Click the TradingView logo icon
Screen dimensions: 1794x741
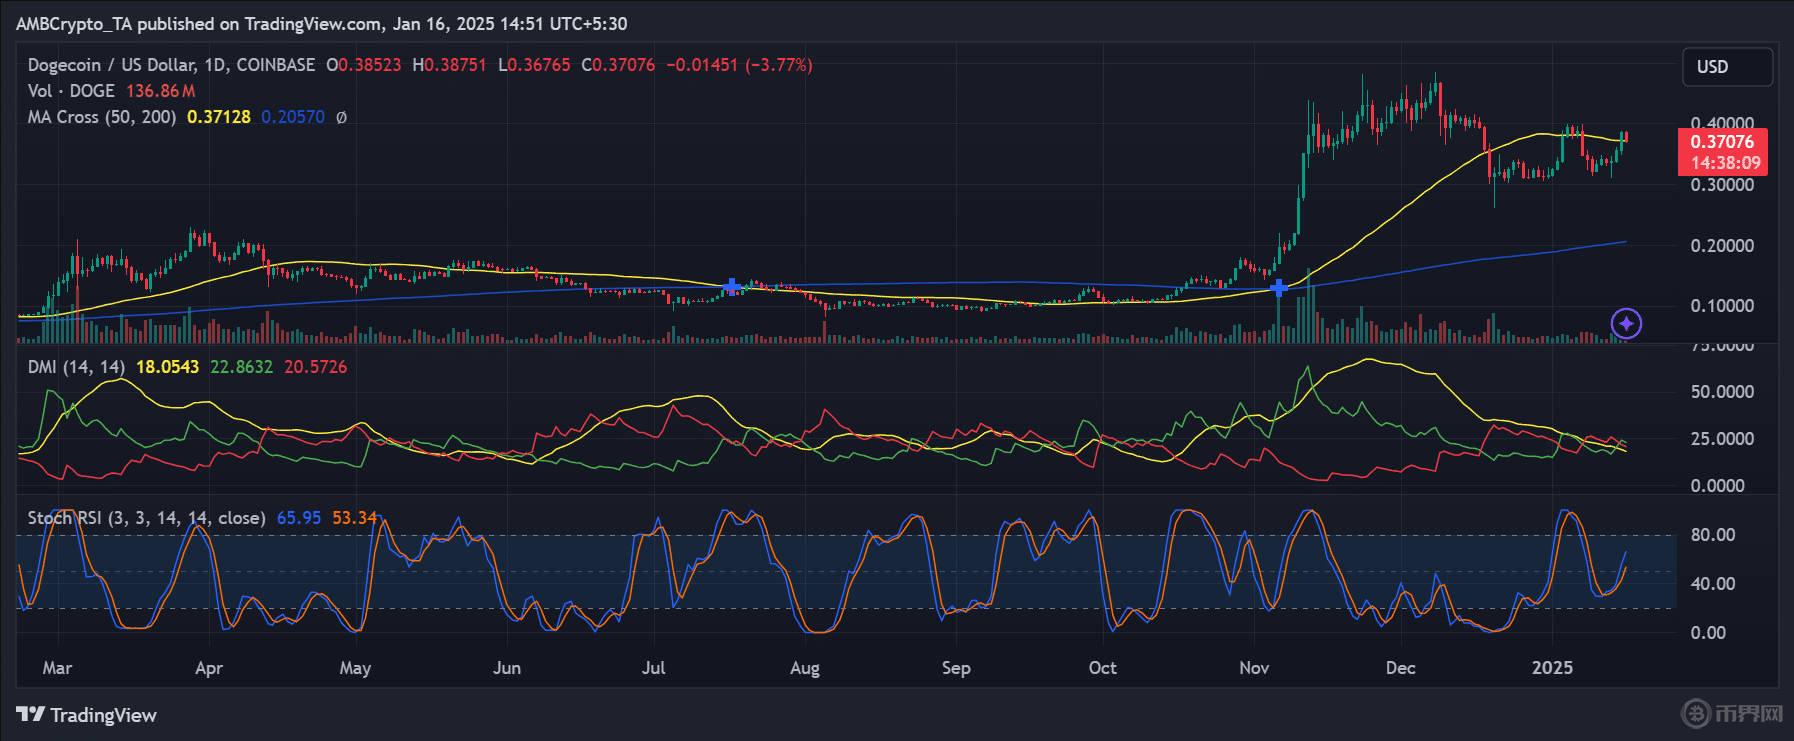click(x=30, y=715)
